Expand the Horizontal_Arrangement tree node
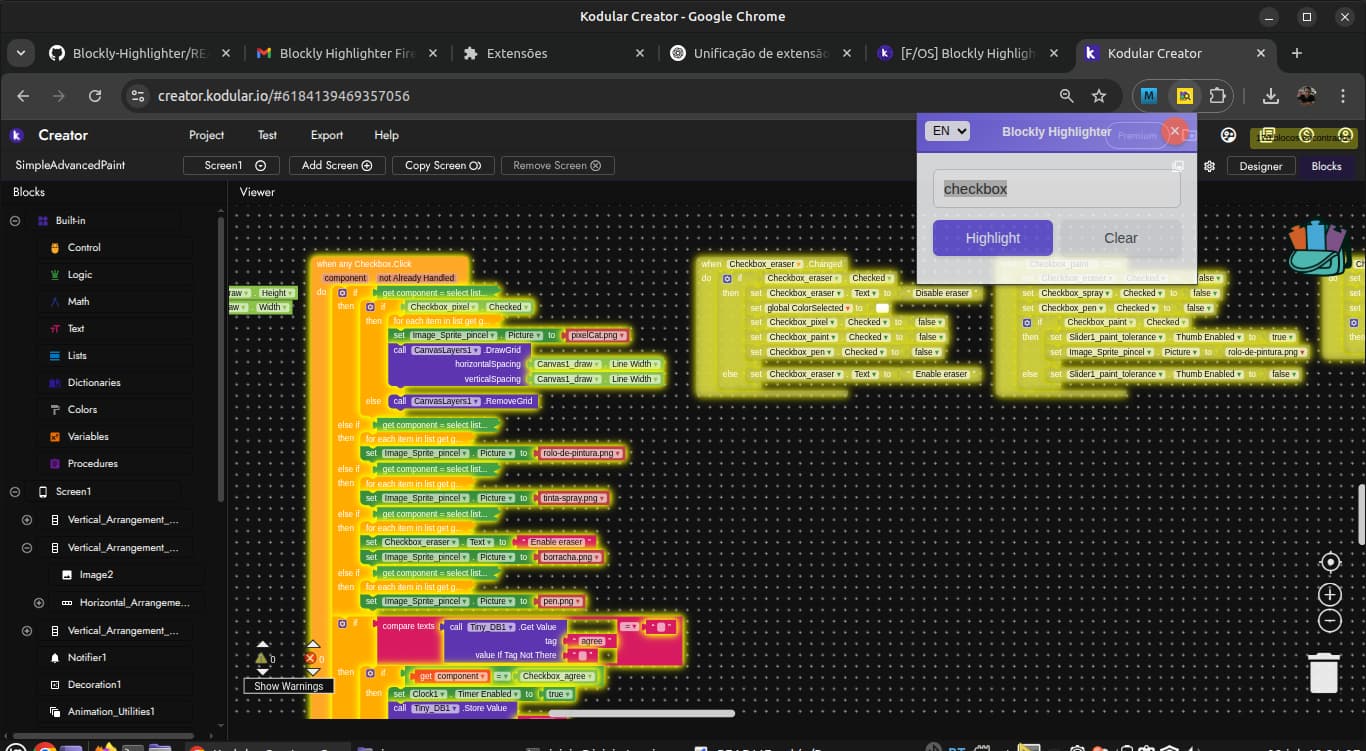Screen dimensions: 1366x751 tap(39, 603)
